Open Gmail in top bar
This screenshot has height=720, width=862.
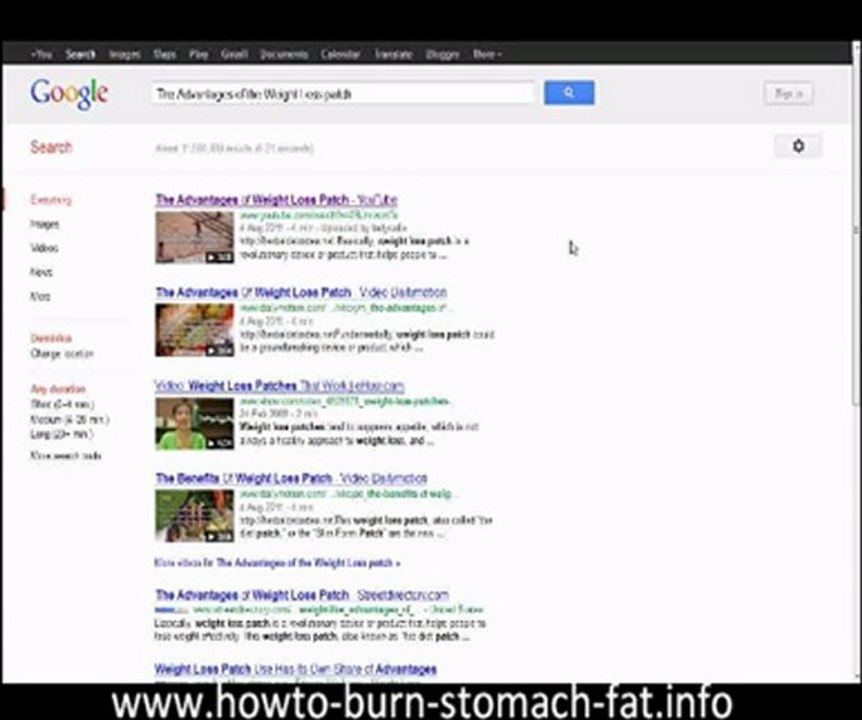(x=234, y=54)
